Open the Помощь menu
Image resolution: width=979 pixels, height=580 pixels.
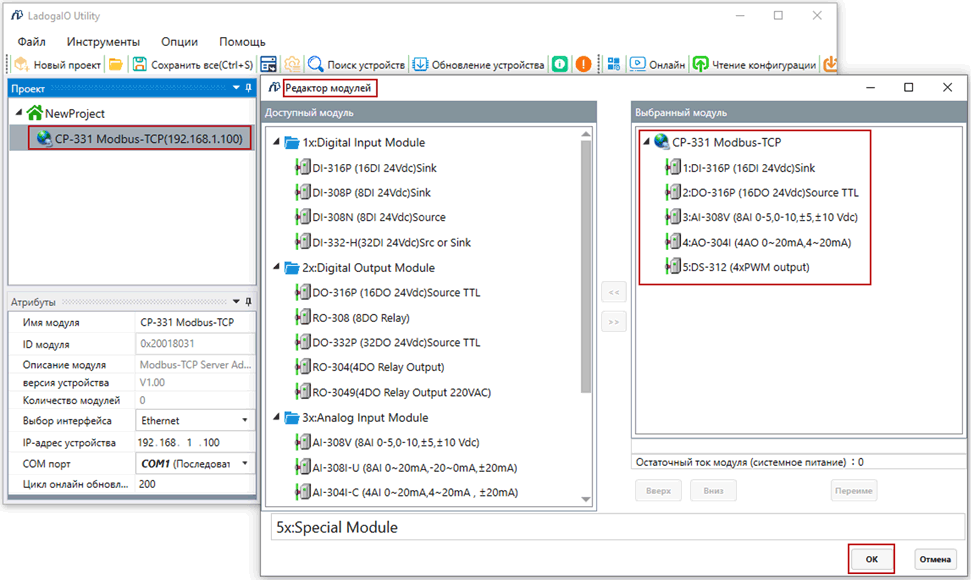[242, 42]
